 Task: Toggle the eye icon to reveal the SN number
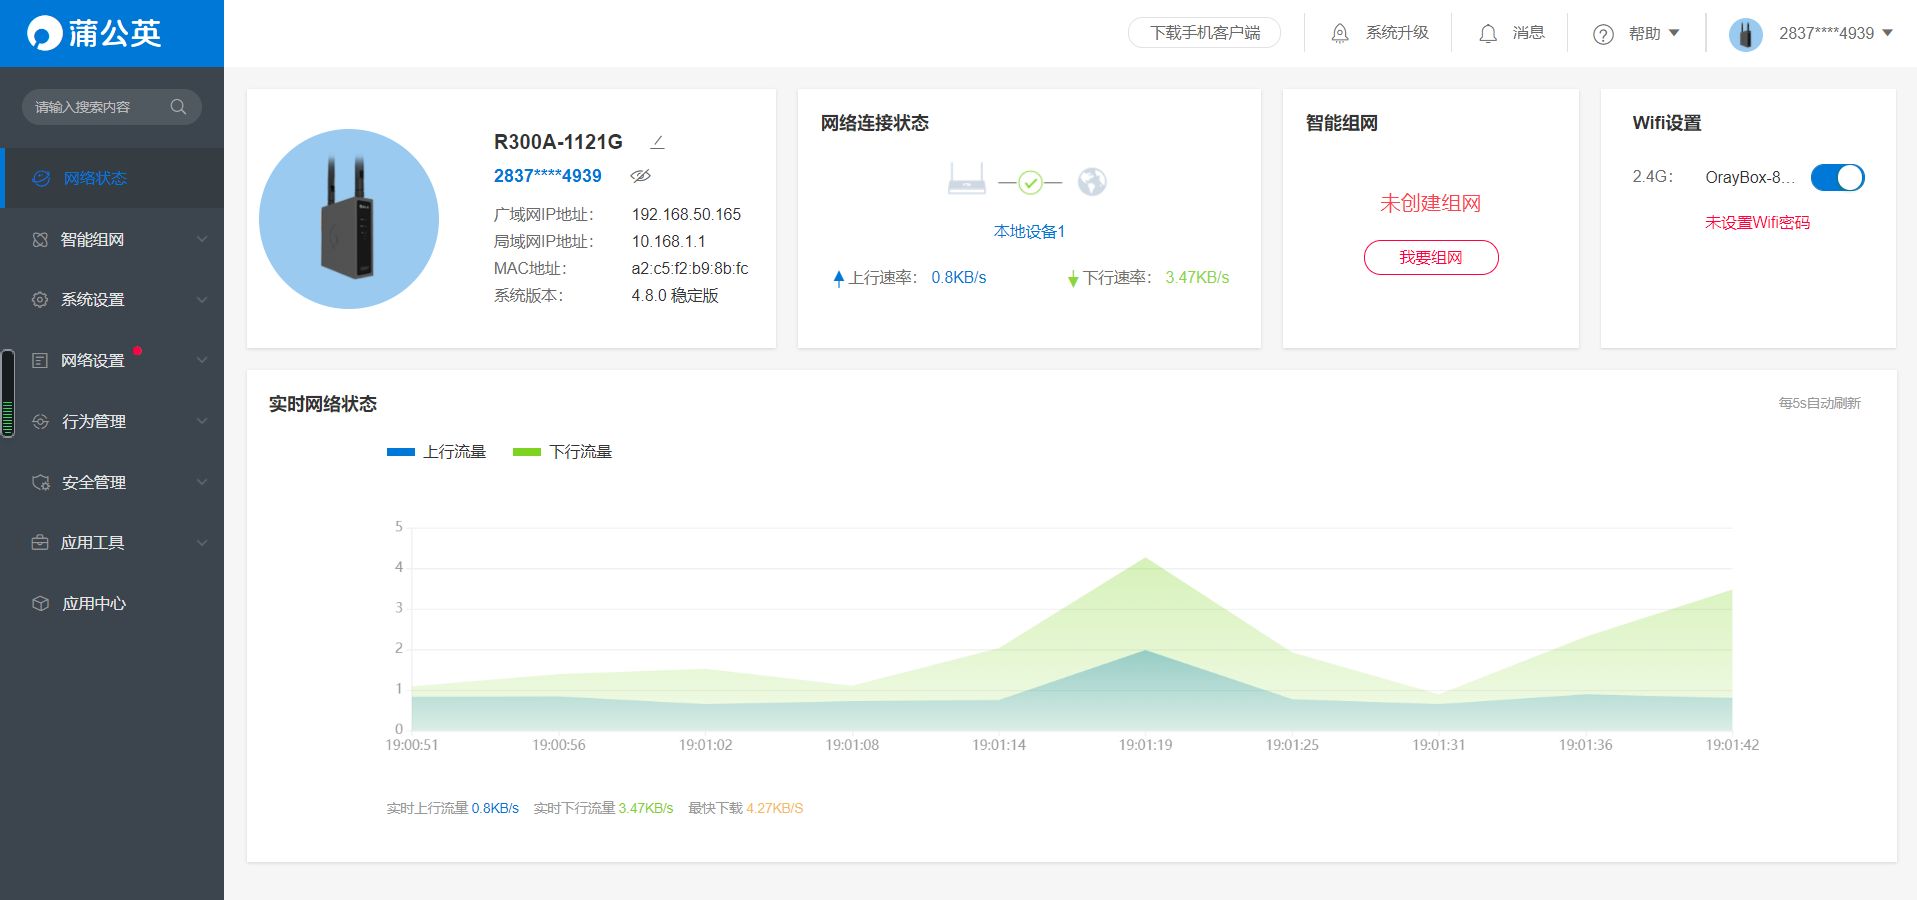(x=640, y=176)
